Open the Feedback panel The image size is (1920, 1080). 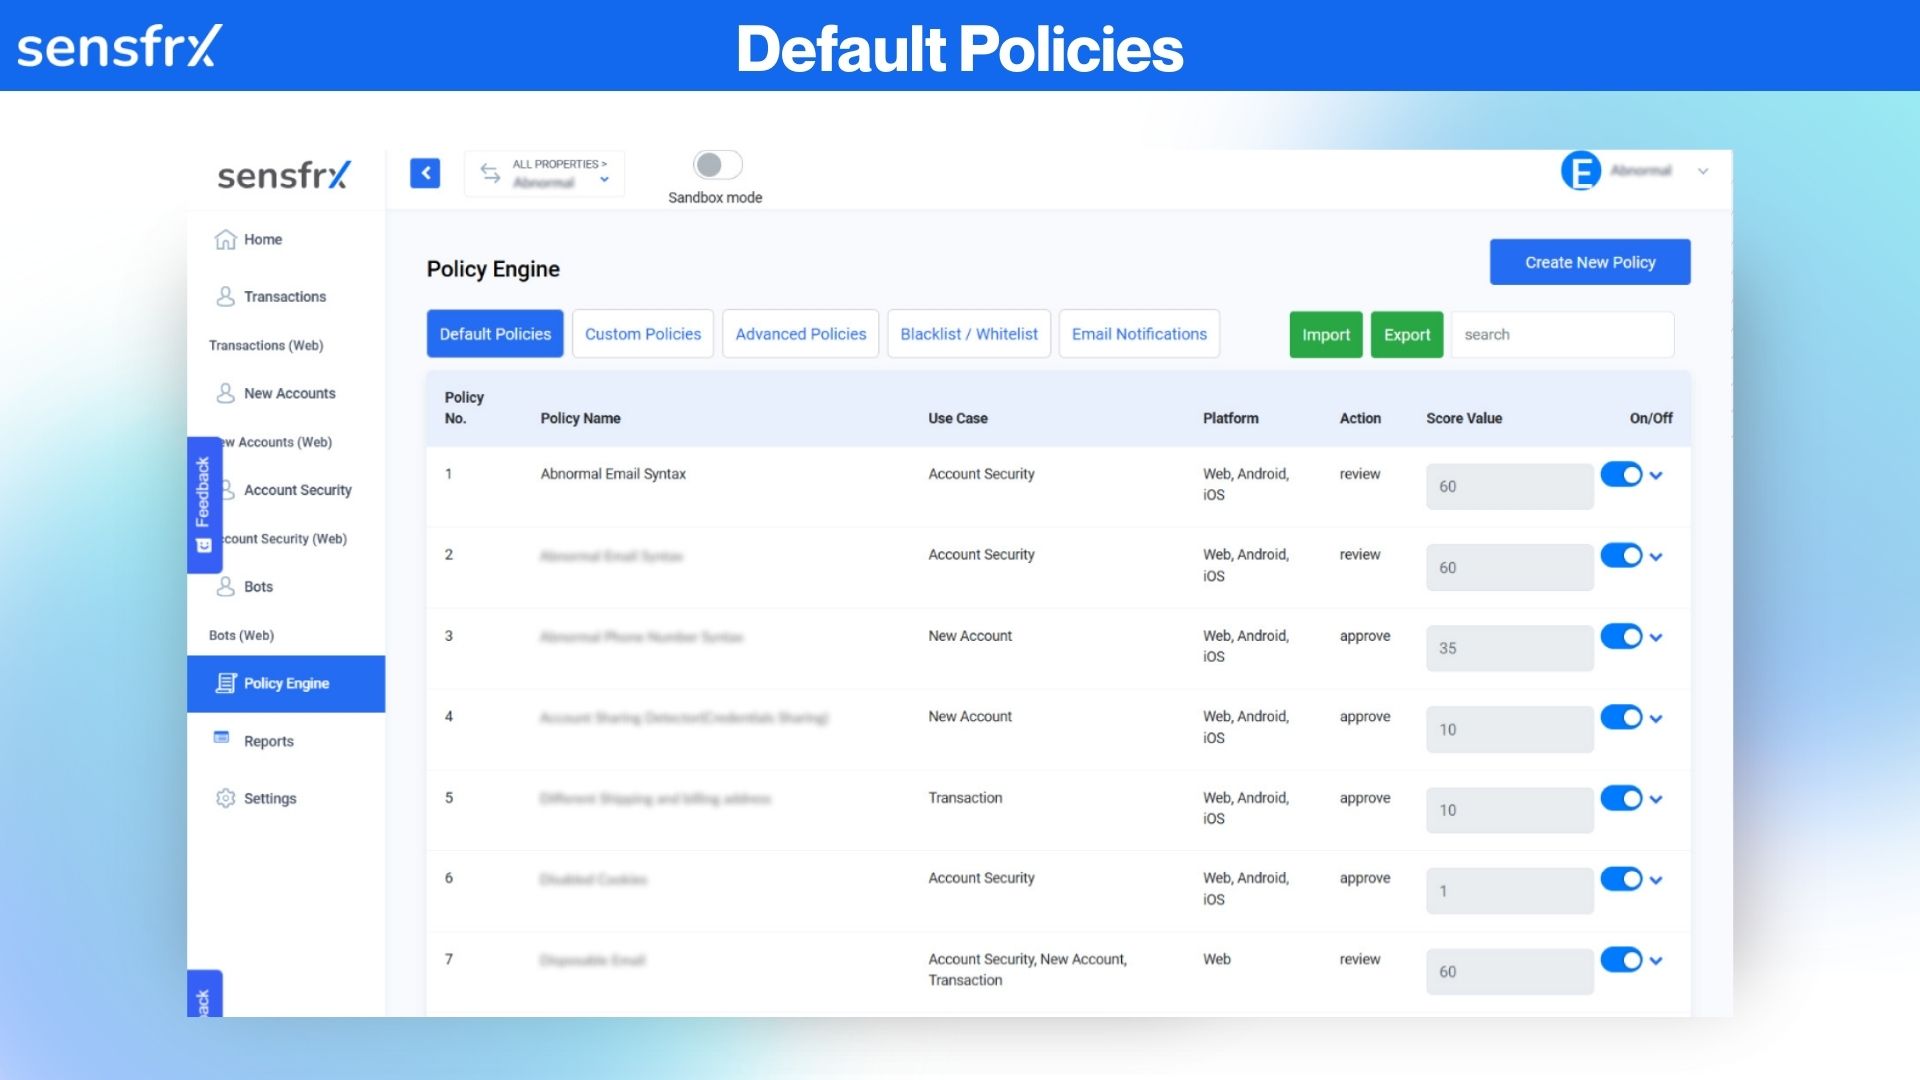coord(204,505)
